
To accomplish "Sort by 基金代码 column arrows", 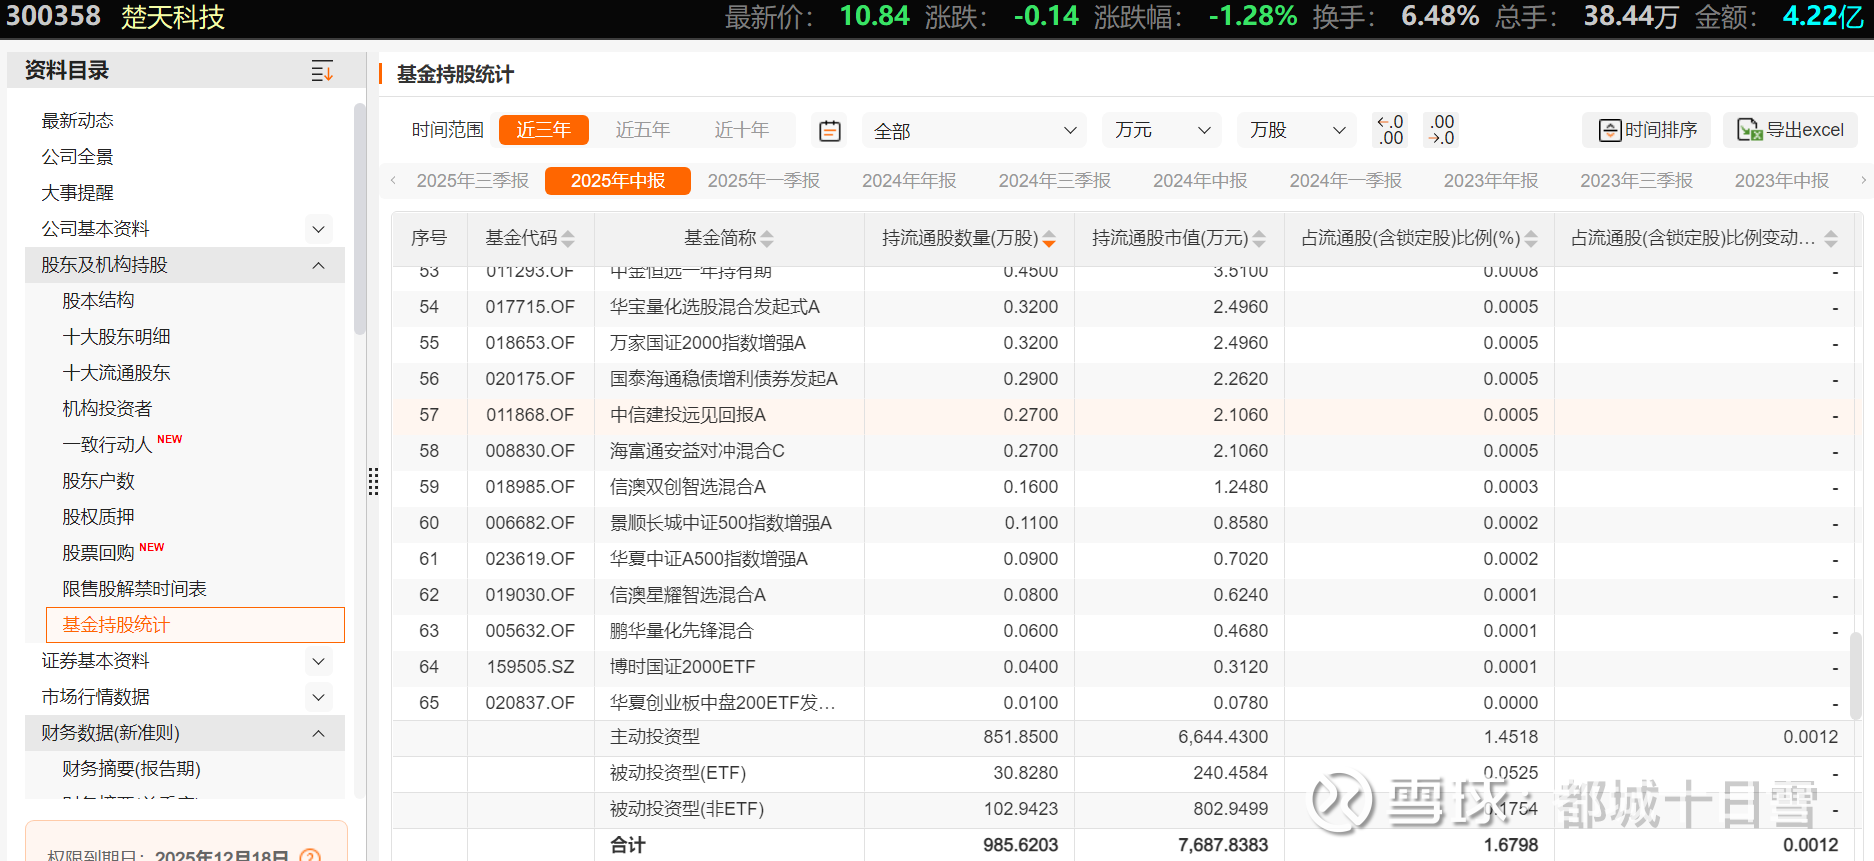I will [x=568, y=239].
